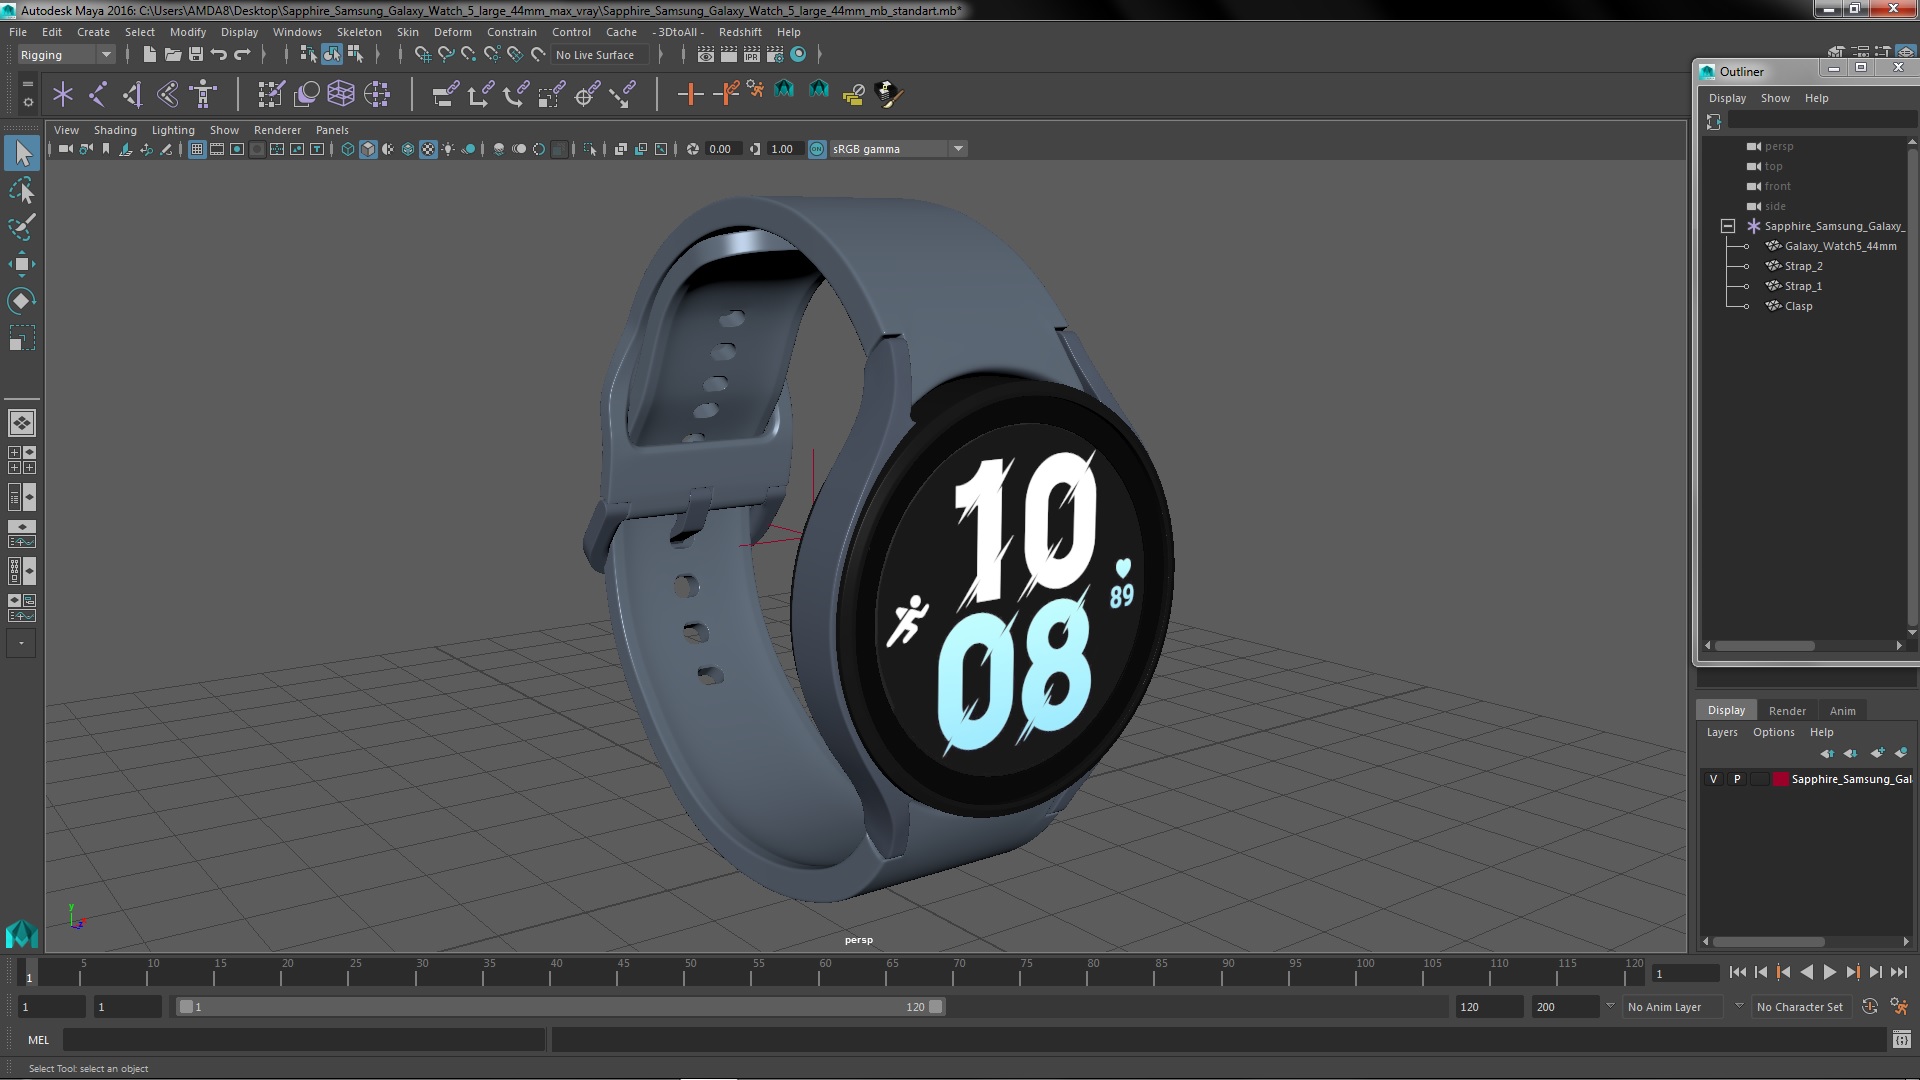The image size is (1920, 1080).
Task: Open the Layers menu in the layer editor
Action: tap(1721, 732)
